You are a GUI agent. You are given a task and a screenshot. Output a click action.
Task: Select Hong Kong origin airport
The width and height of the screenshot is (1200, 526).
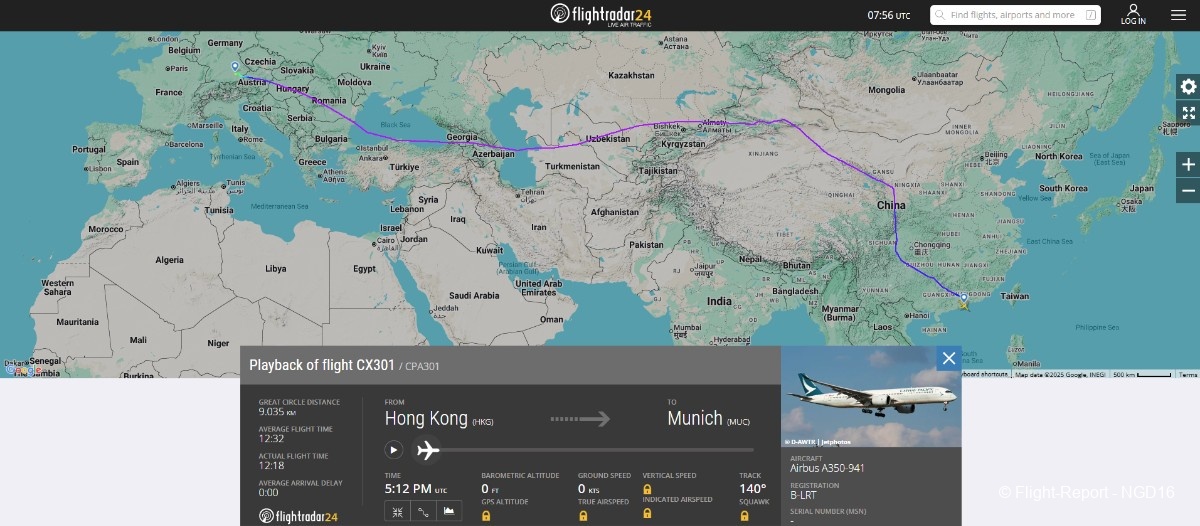click(427, 418)
